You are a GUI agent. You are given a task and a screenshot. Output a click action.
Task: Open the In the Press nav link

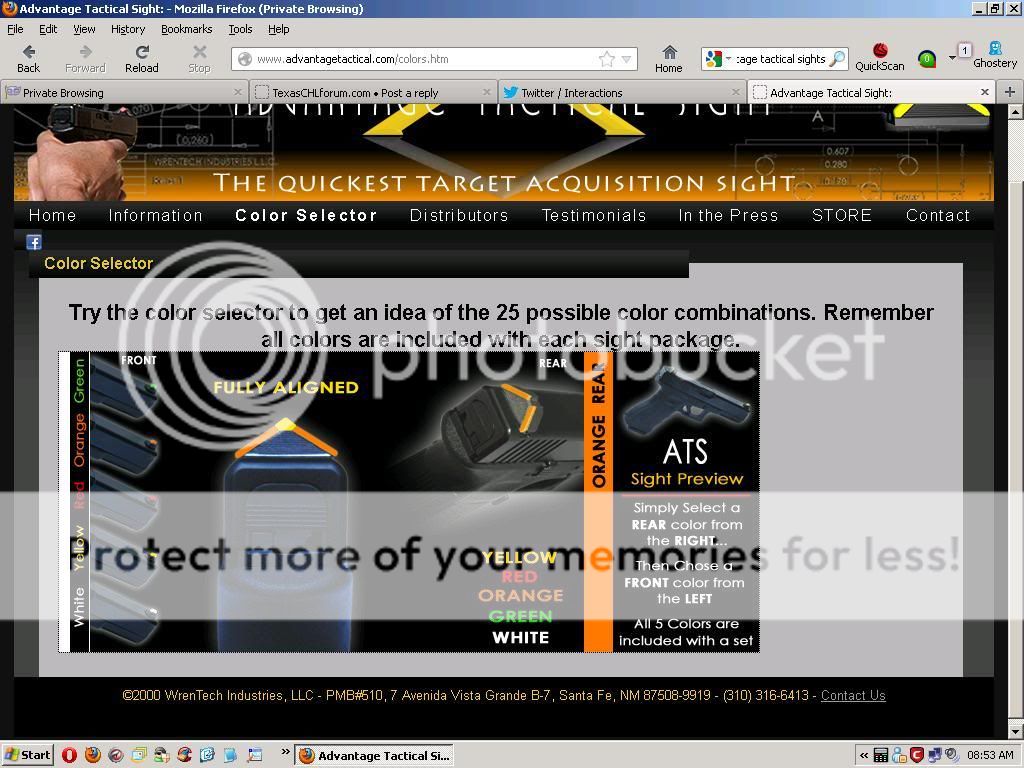tap(728, 216)
